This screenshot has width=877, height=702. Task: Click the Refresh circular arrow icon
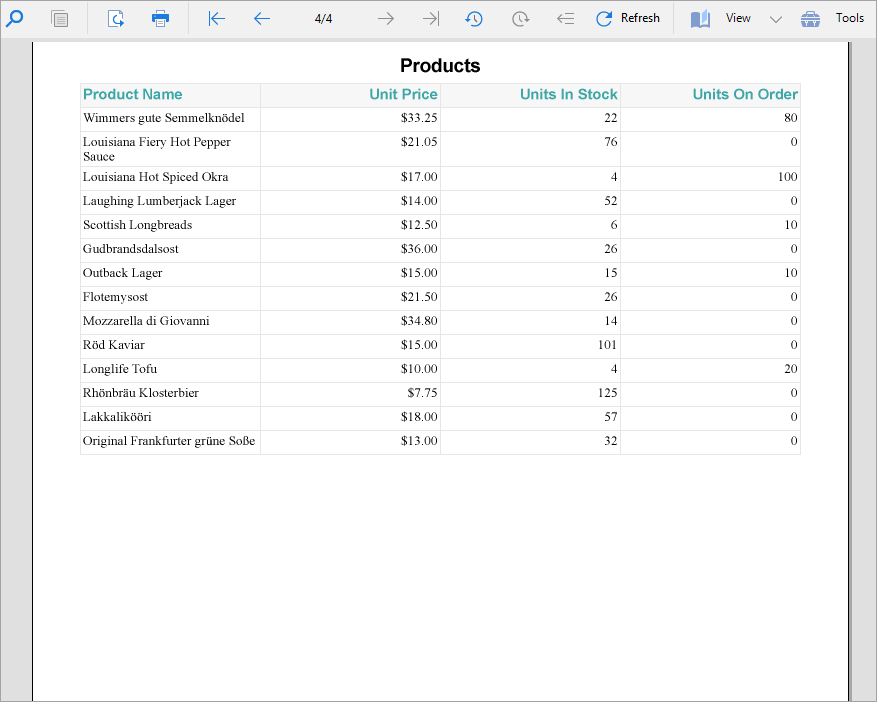[604, 18]
